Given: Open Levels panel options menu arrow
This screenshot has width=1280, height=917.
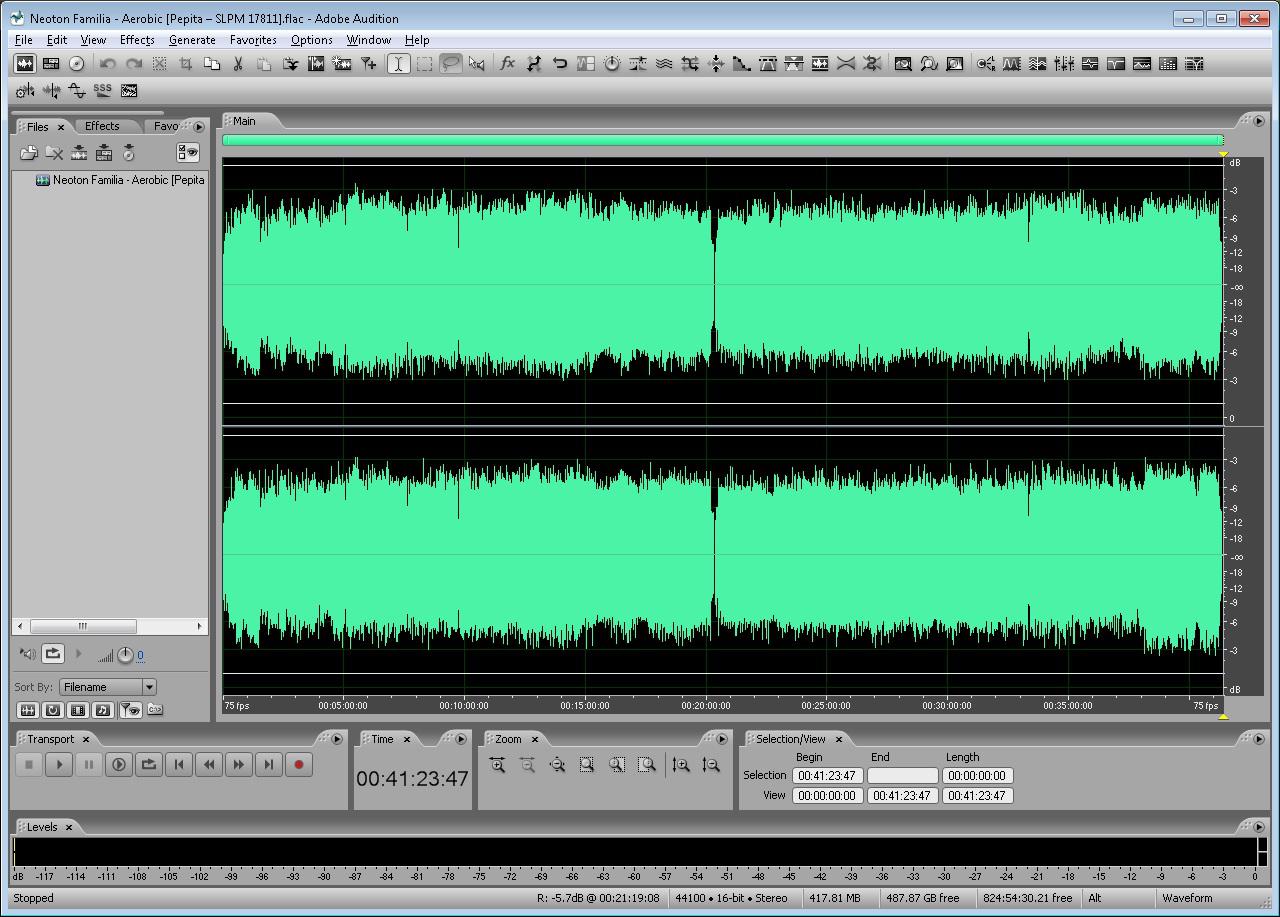Looking at the screenshot, I should click(1258, 827).
